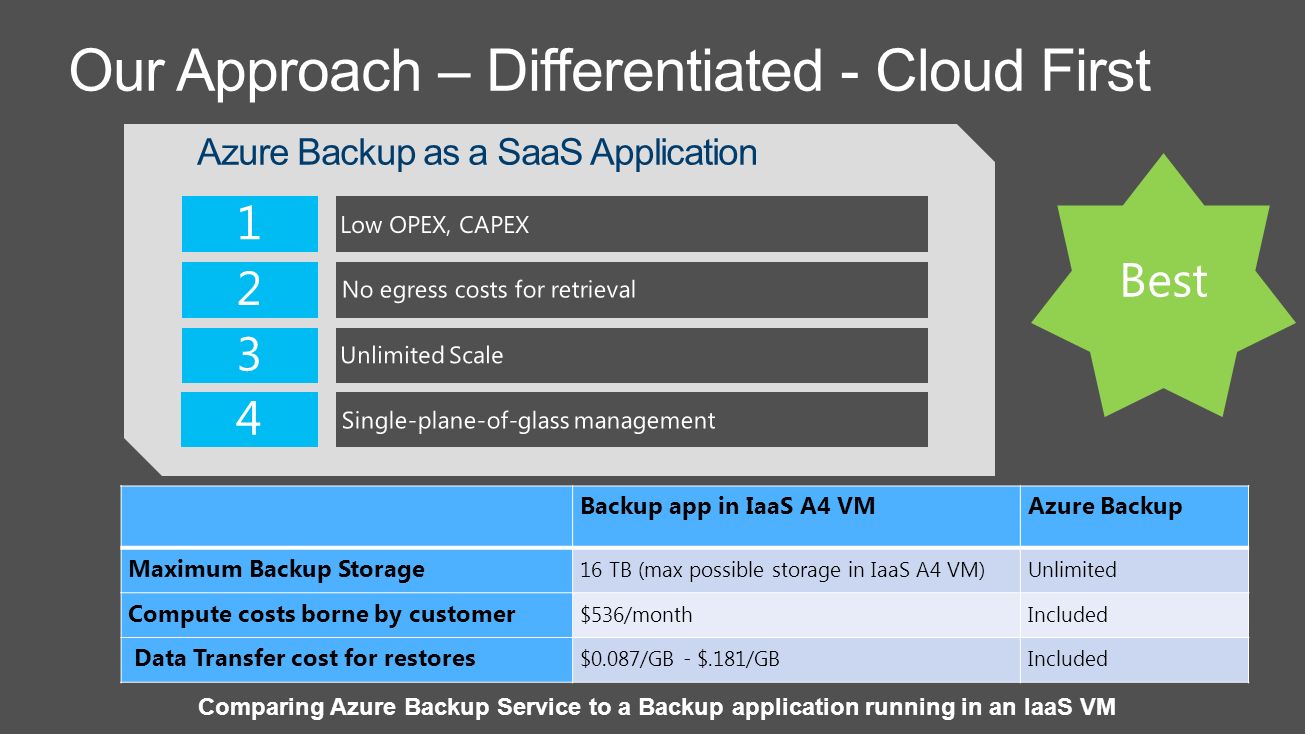Select the Backup app in IaaS A4 VM header
This screenshot has height=734, width=1305.
point(796,516)
